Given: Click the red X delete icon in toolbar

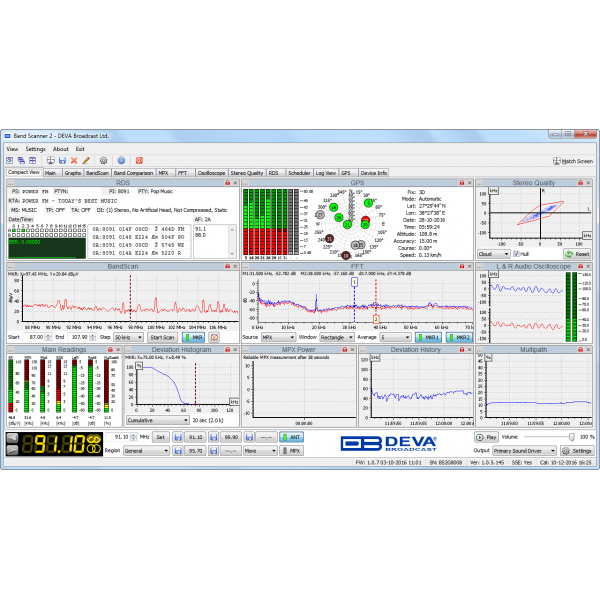Looking at the screenshot, I should 74,161.
